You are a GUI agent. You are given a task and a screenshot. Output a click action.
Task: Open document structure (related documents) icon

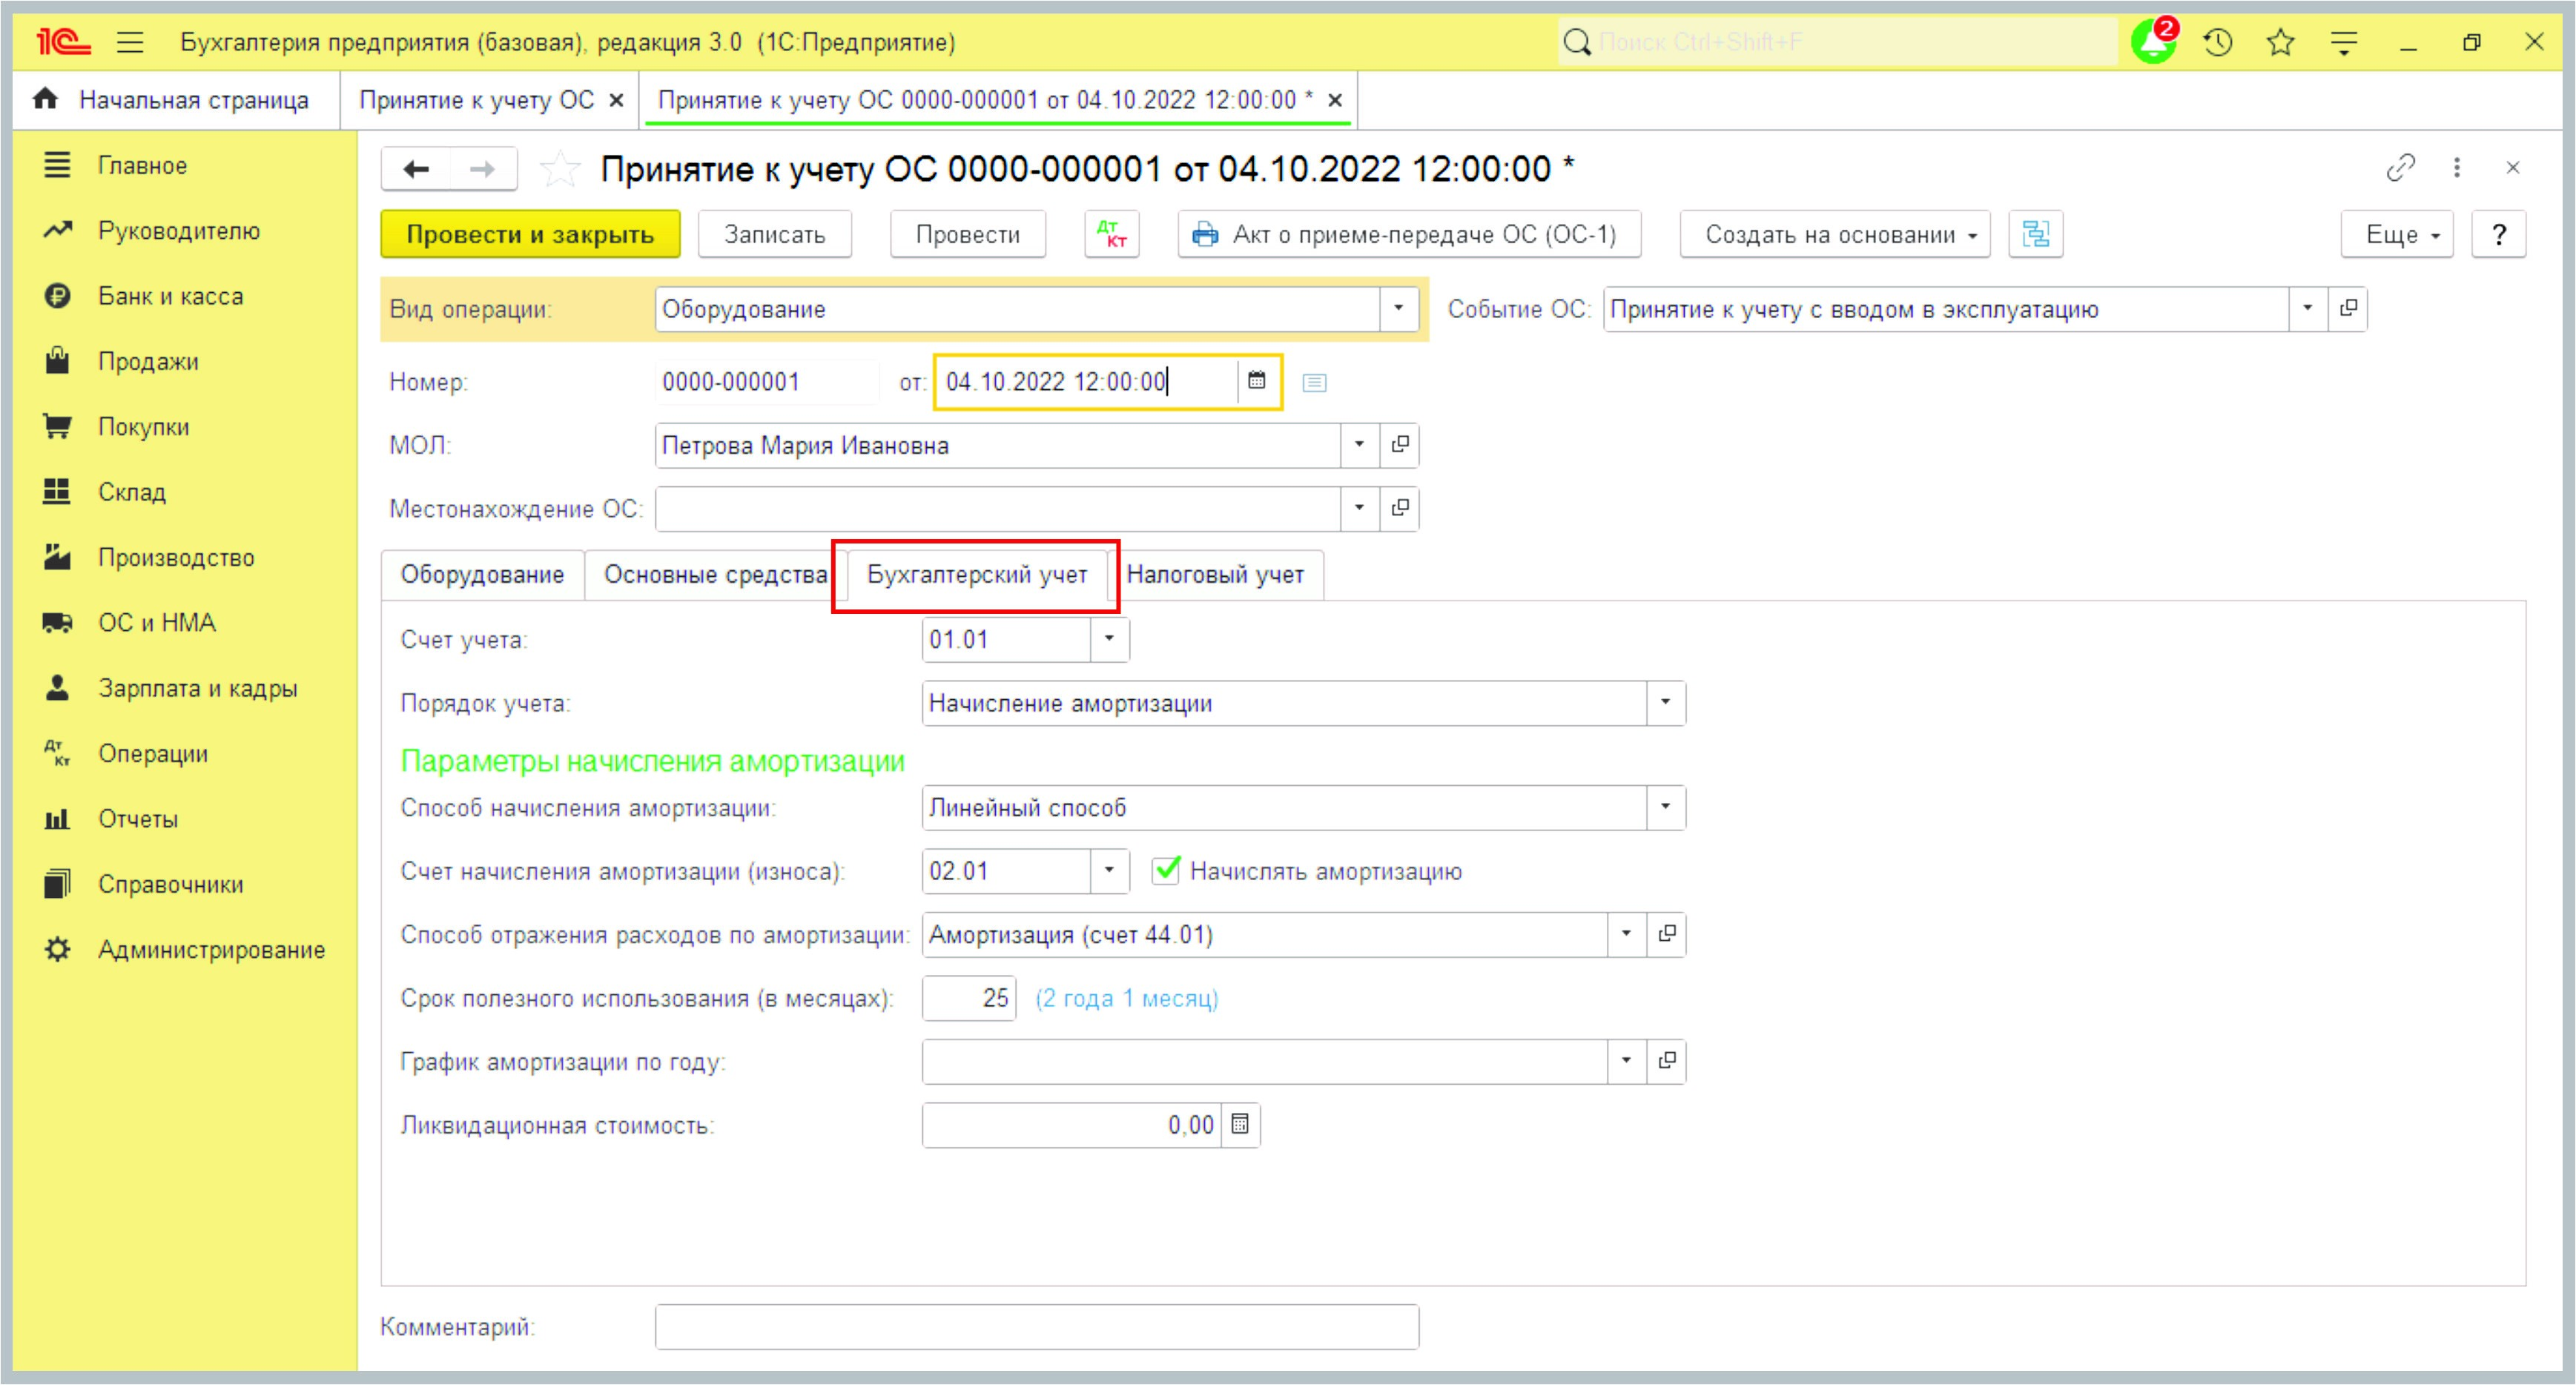[2035, 234]
